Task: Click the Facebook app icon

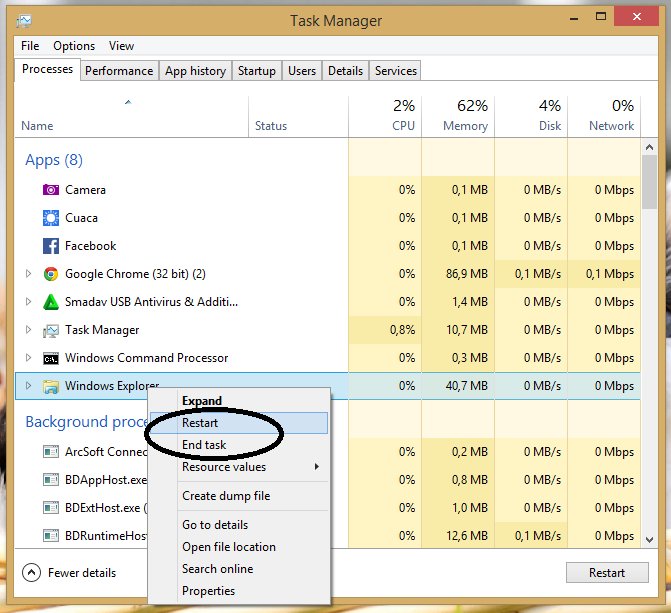Action: click(50, 246)
